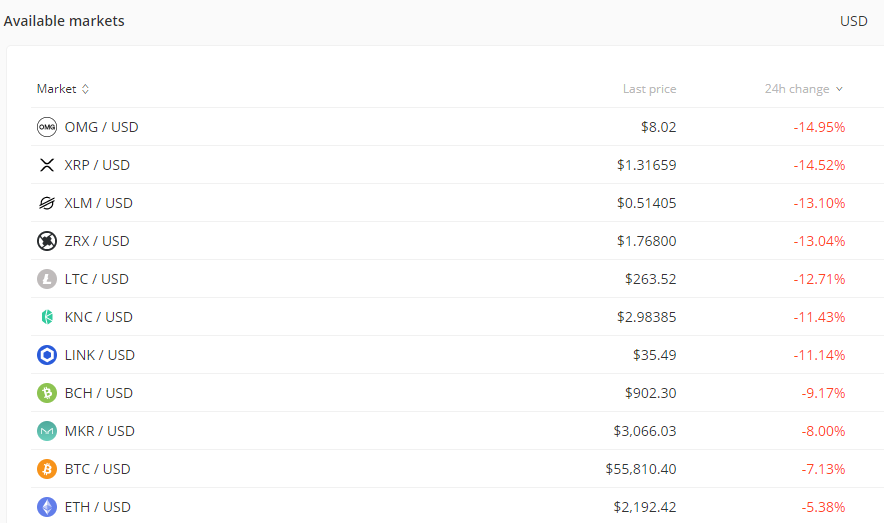Open the ETH / USD market
The height and width of the screenshot is (523, 884).
(x=97, y=507)
